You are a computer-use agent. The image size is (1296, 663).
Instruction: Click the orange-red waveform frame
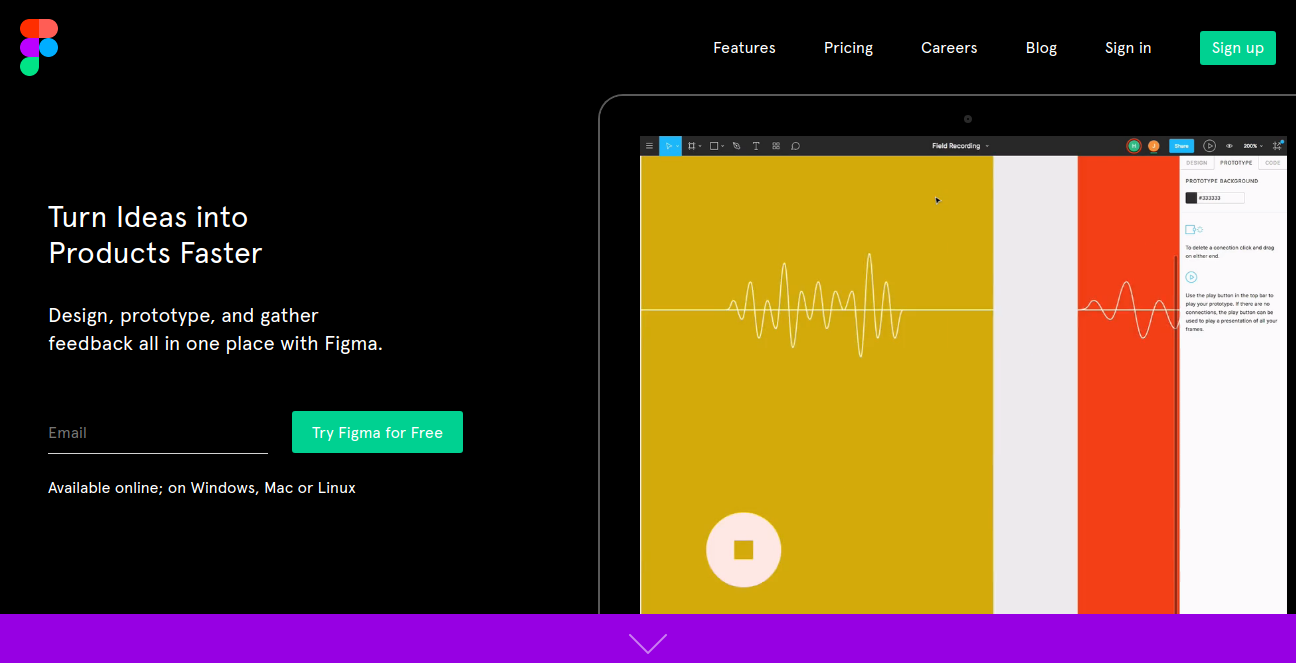click(x=1128, y=385)
